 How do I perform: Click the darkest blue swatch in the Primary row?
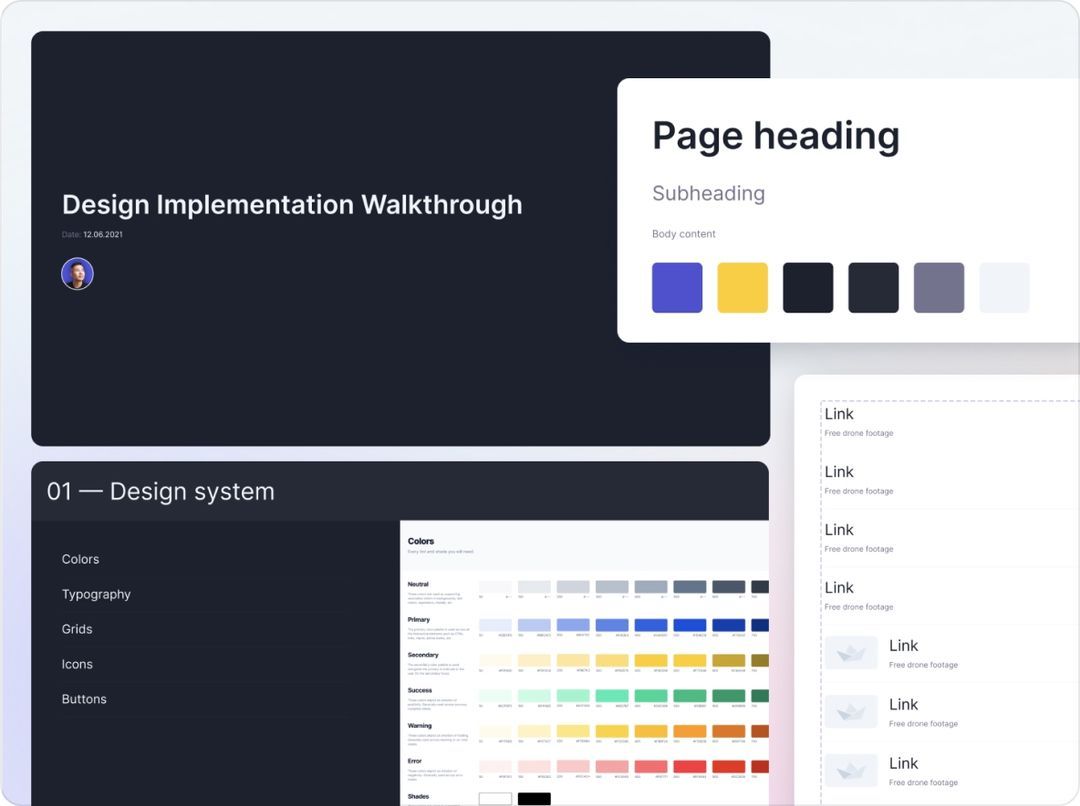760,624
